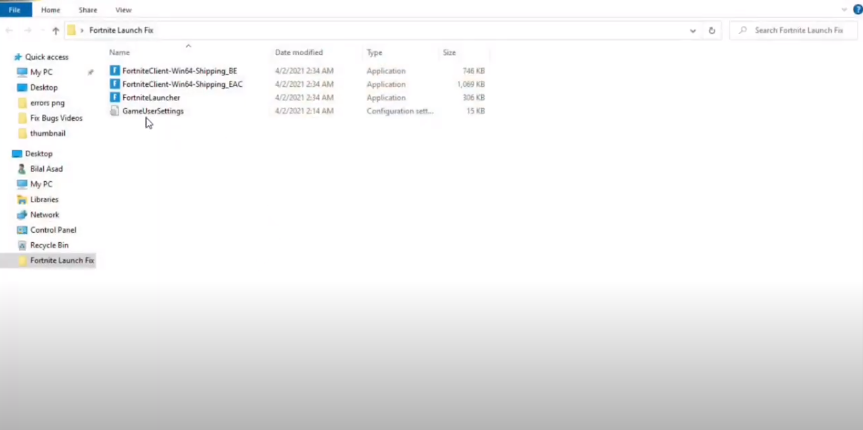This screenshot has width=863, height=430.
Task: Click the Network icon
Action: click(22, 215)
